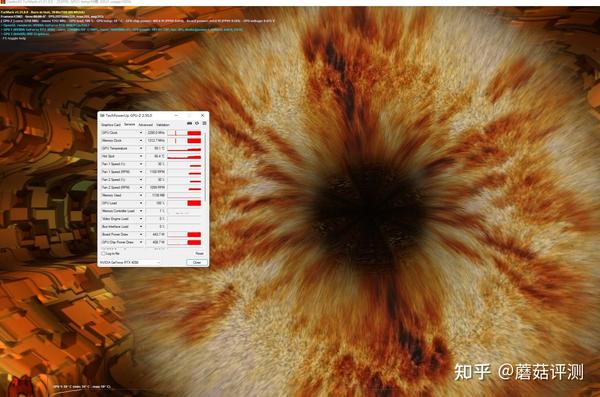Expand the Video Engine Load dropdown
Screen dimensions: 600x397
click(x=141, y=219)
